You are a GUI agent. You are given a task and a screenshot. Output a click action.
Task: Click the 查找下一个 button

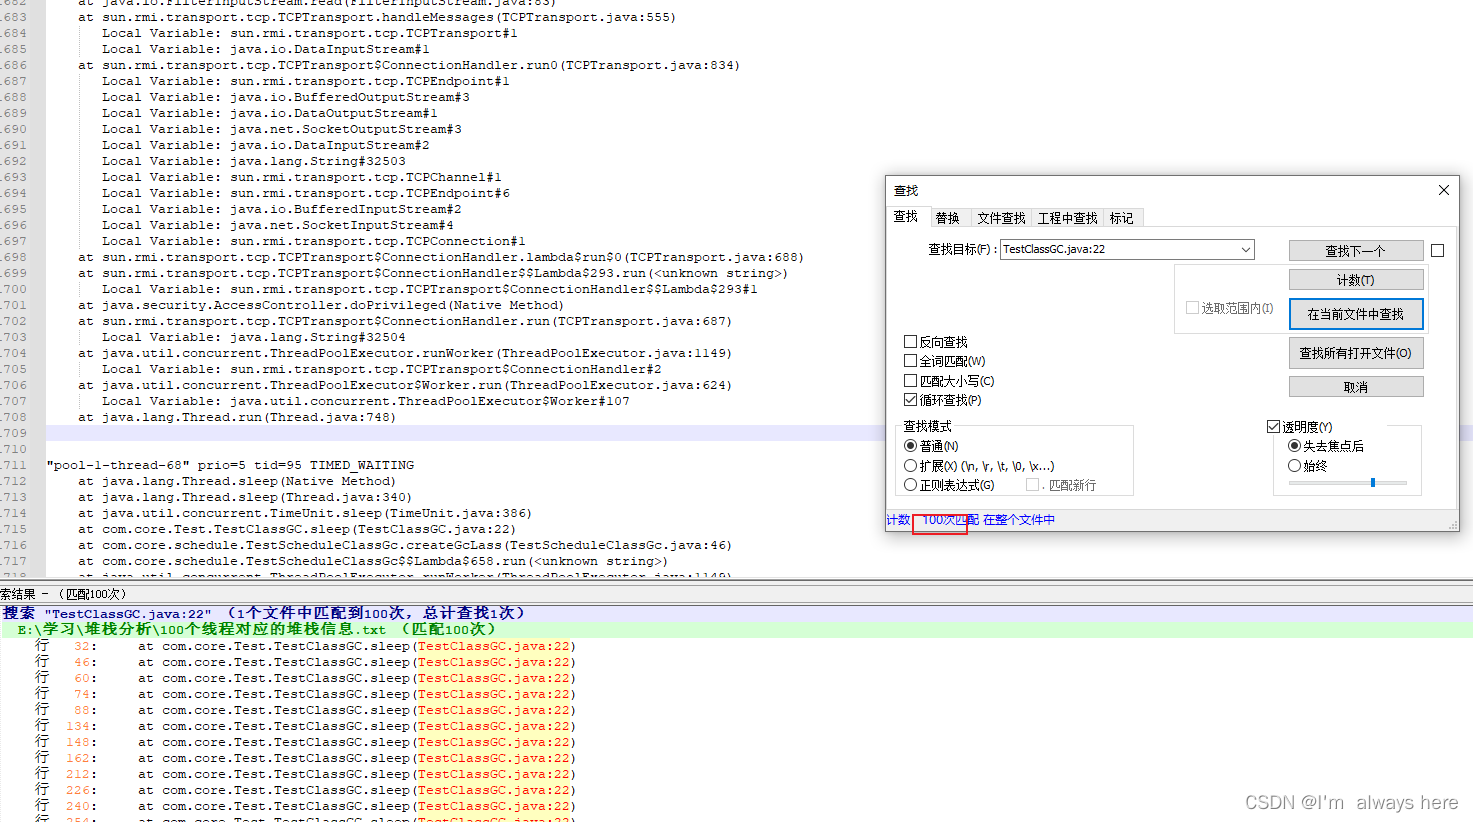pyautogui.click(x=1355, y=251)
